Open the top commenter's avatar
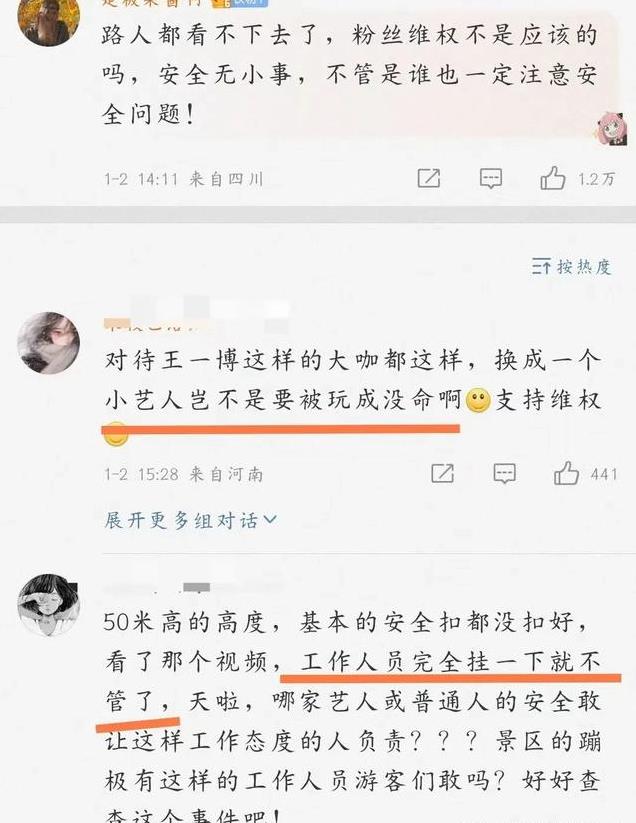Image resolution: width=636 pixels, height=823 pixels. point(49,19)
